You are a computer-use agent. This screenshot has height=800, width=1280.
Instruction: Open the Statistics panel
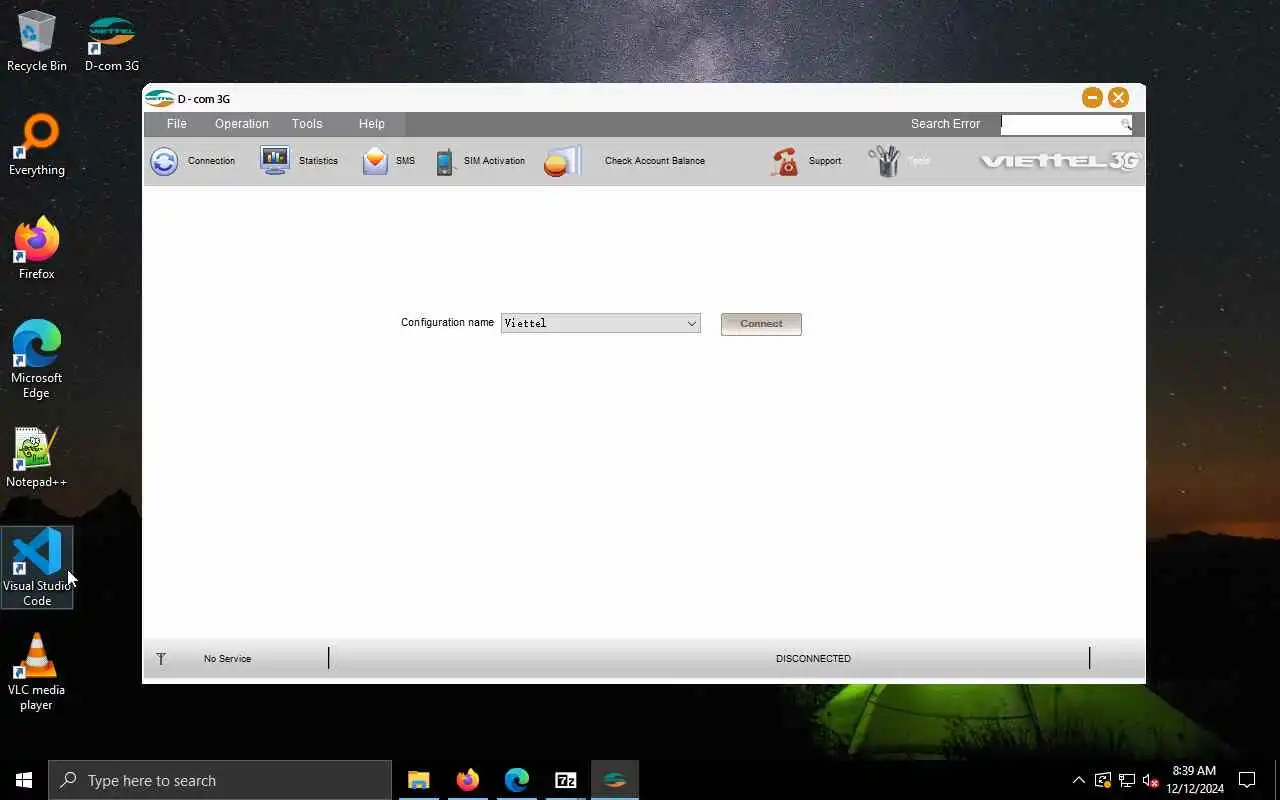(x=299, y=161)
